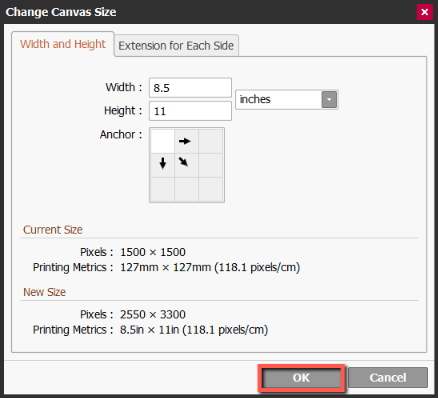Confirm canvas size with OK
Image resolution: width=438 pixels, height=398 pixels.
click(301, 378)
